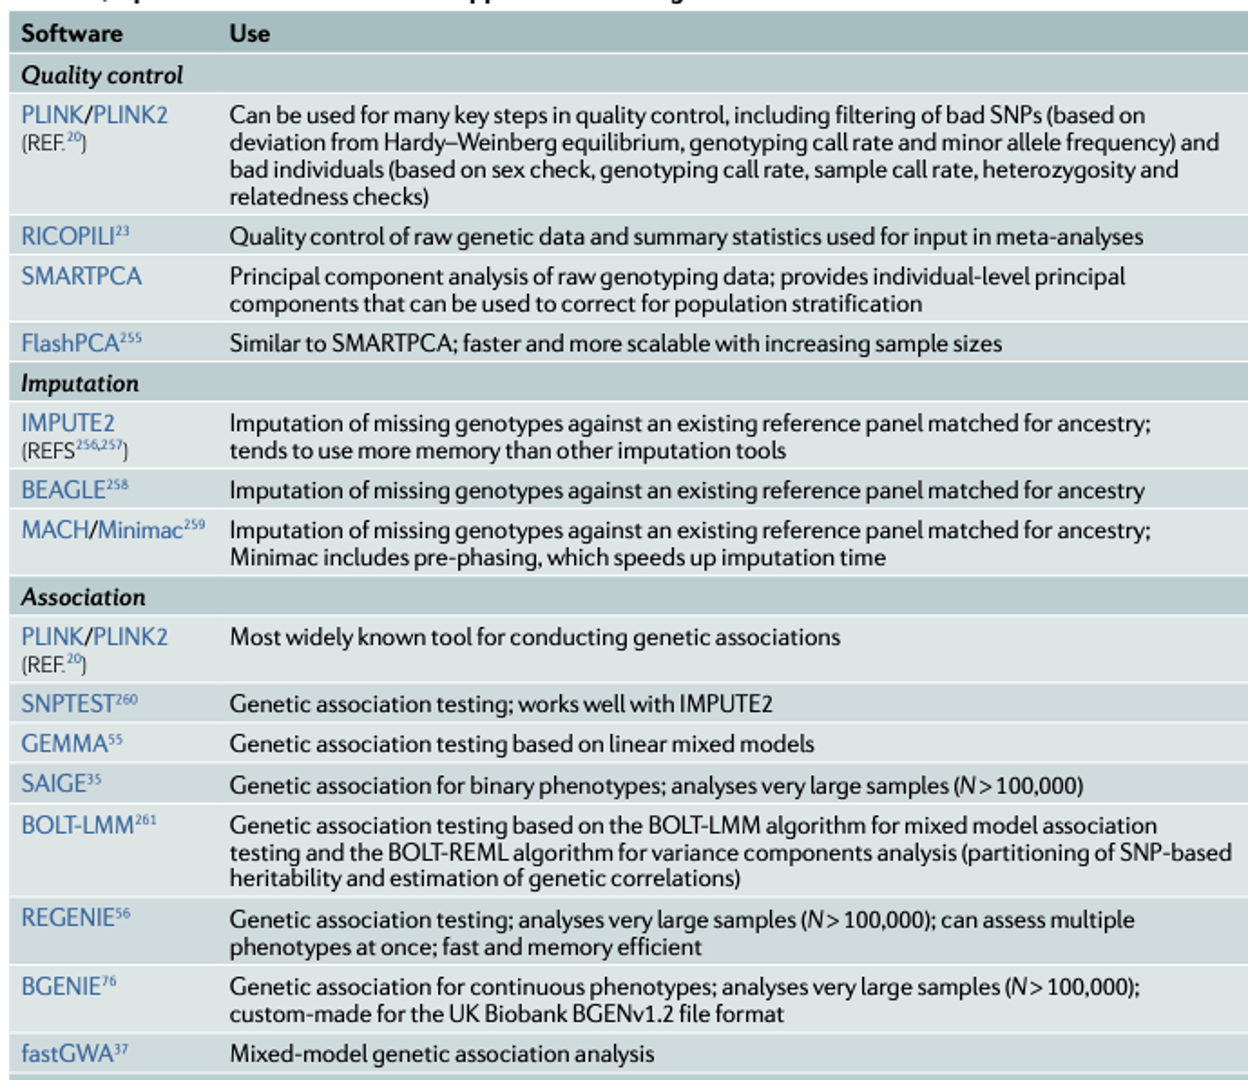Screen dimensions: 1248x1080
Task: Click the Minimac link
Action: [140, 530]
